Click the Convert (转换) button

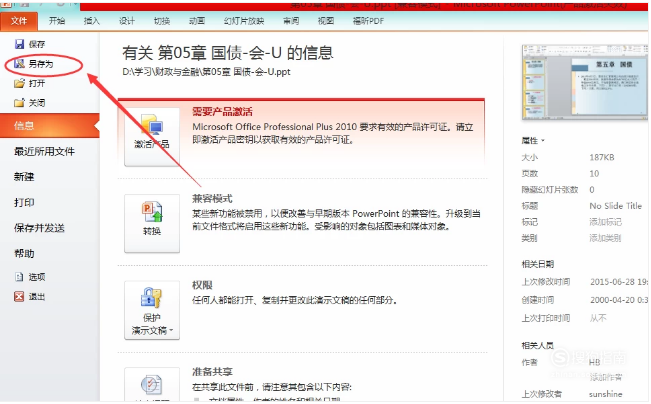tap(152, 223)
